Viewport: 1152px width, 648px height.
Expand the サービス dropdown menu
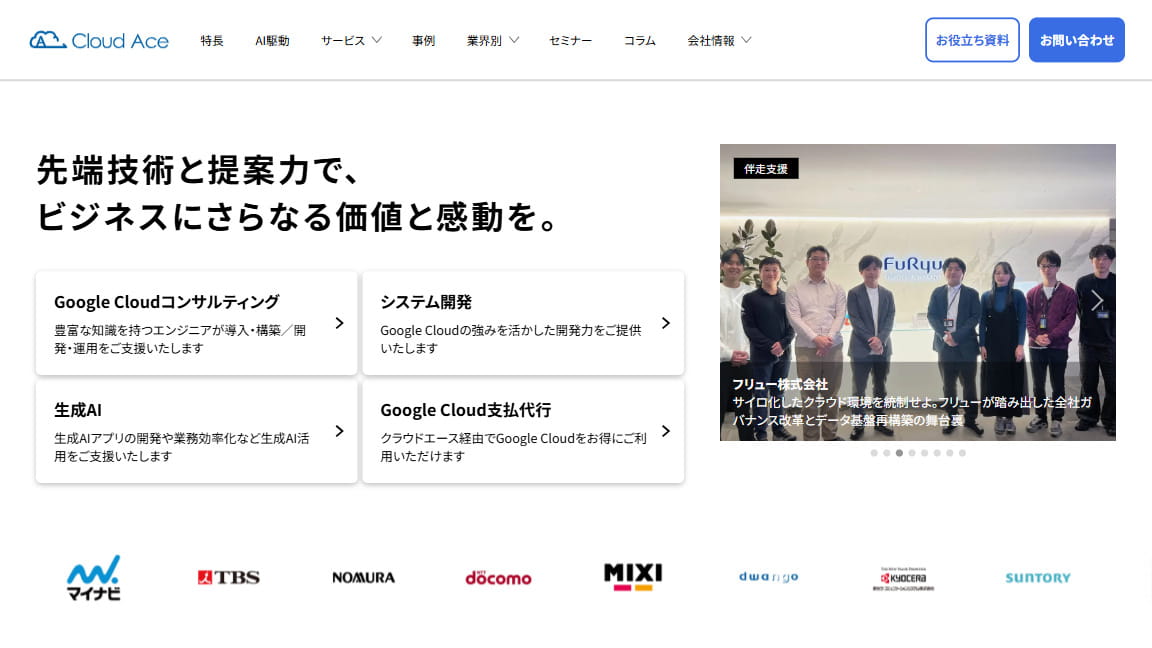[351, 40]
